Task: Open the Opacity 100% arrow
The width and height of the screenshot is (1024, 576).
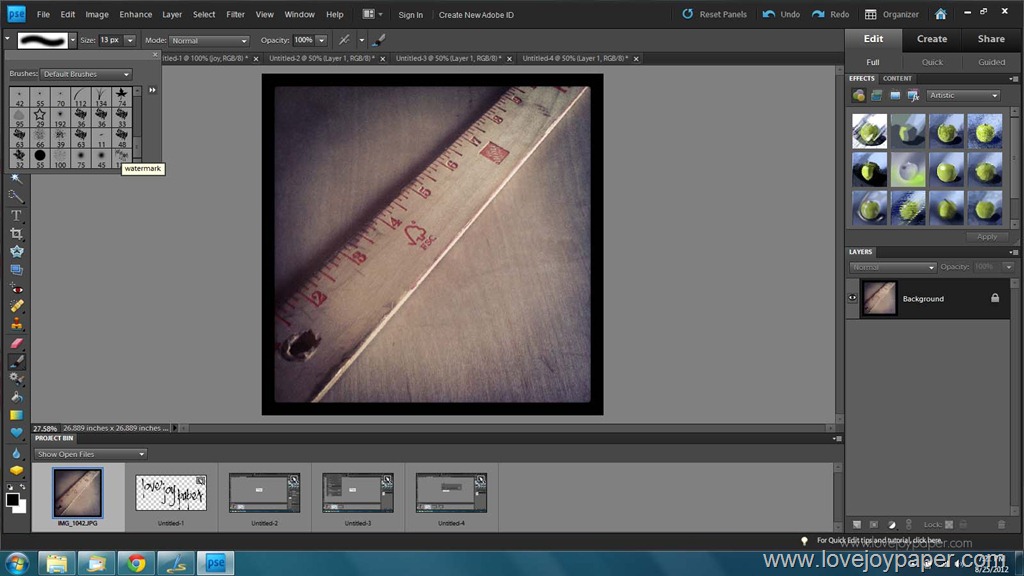Action: pos(321,40)
